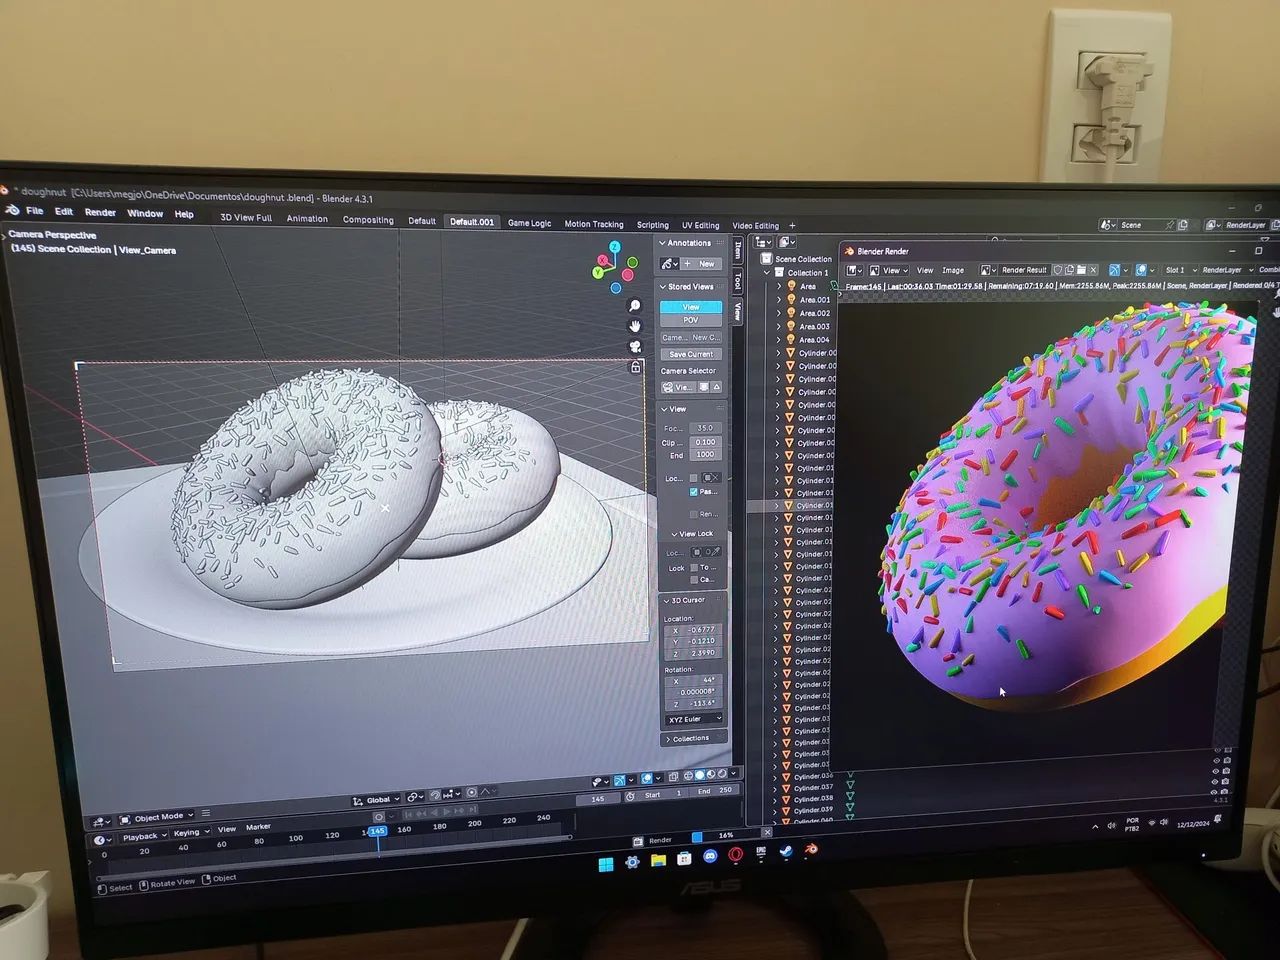Click the pan hand icon in the viewport

(634, 326)
